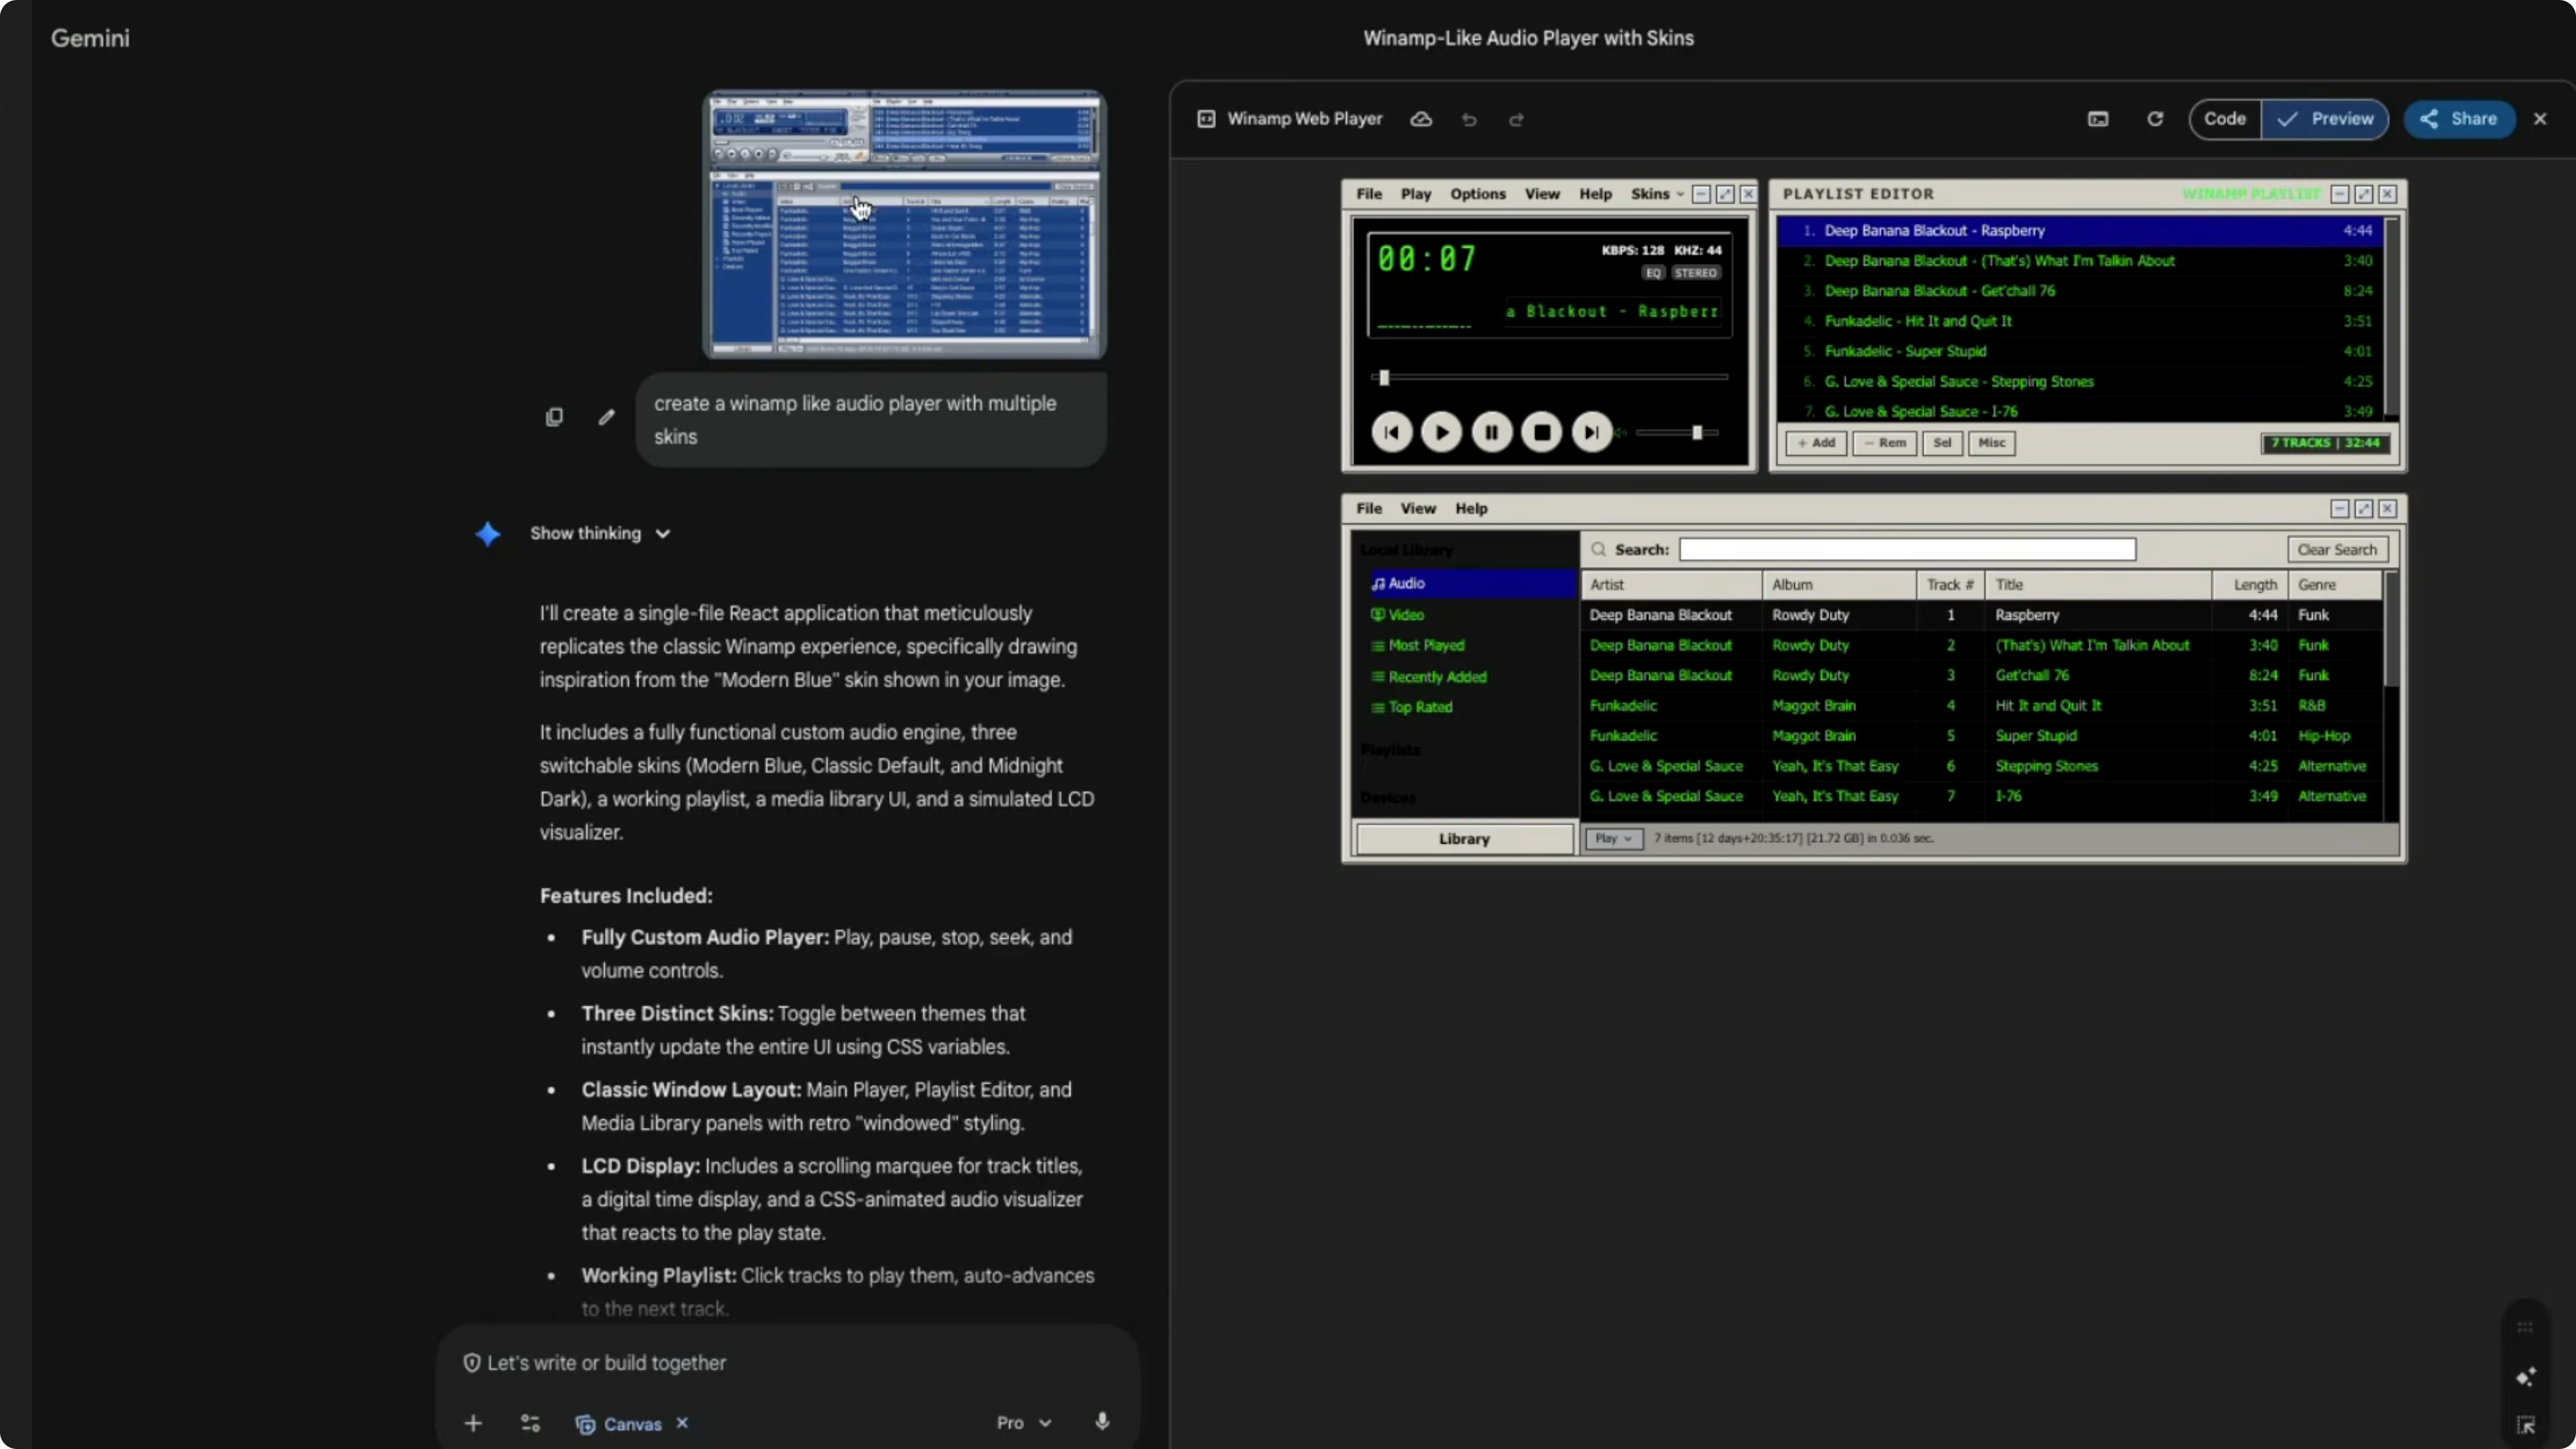Screen dimensions: 2576x1449
Task: Click the cloud save icon next to Winamp Web Player
Action: [x=1420, y=119]
